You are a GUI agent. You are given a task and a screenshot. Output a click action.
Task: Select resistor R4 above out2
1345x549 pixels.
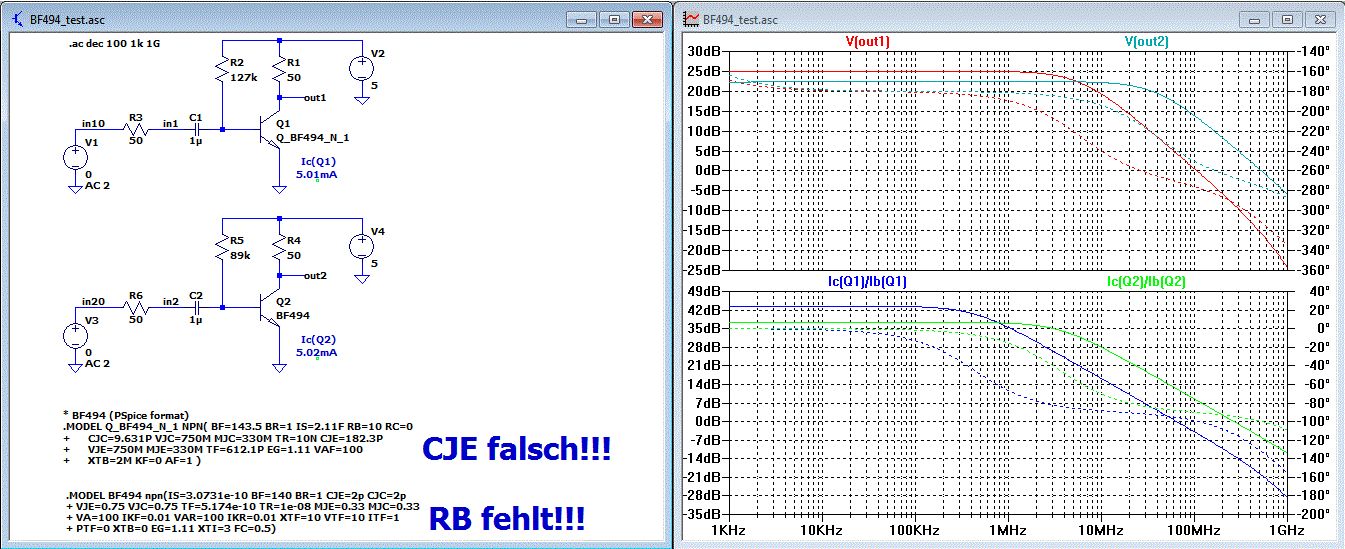277,246
